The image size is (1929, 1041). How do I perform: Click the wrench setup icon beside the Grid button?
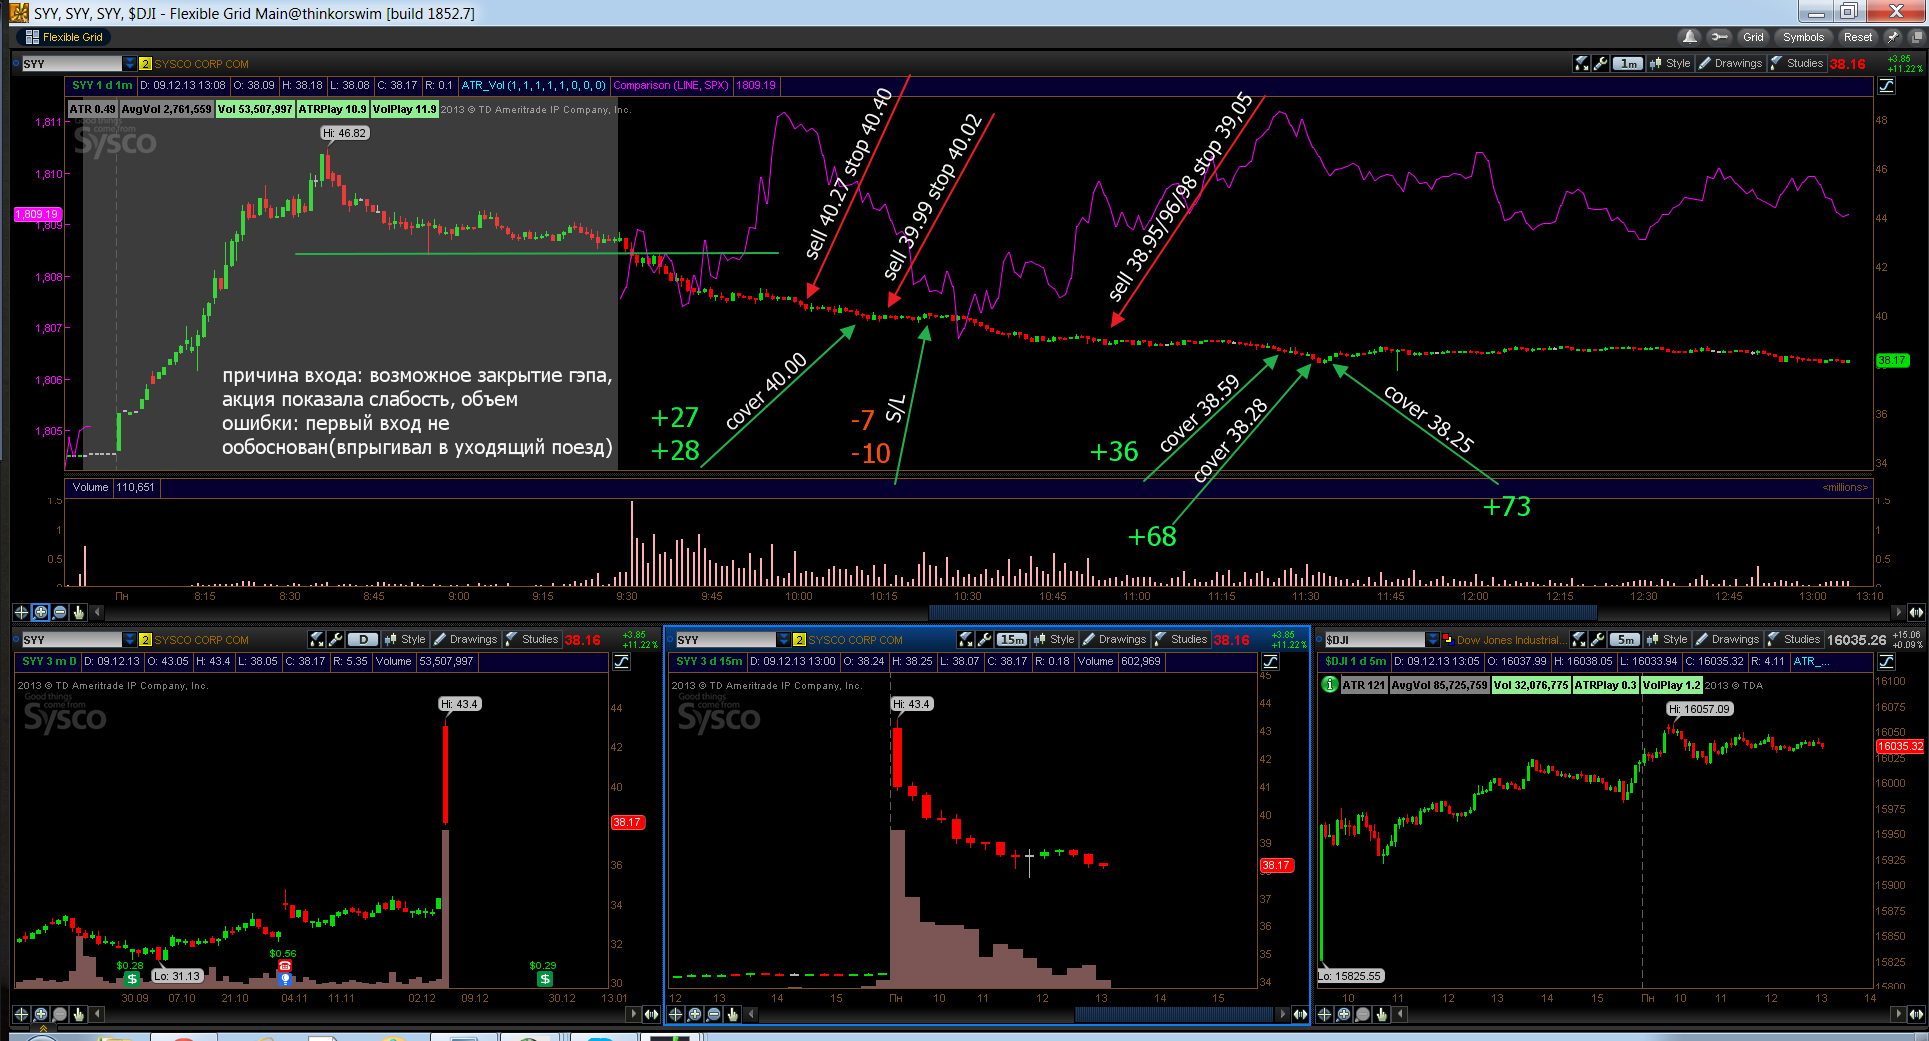[x=1719, y=37]
